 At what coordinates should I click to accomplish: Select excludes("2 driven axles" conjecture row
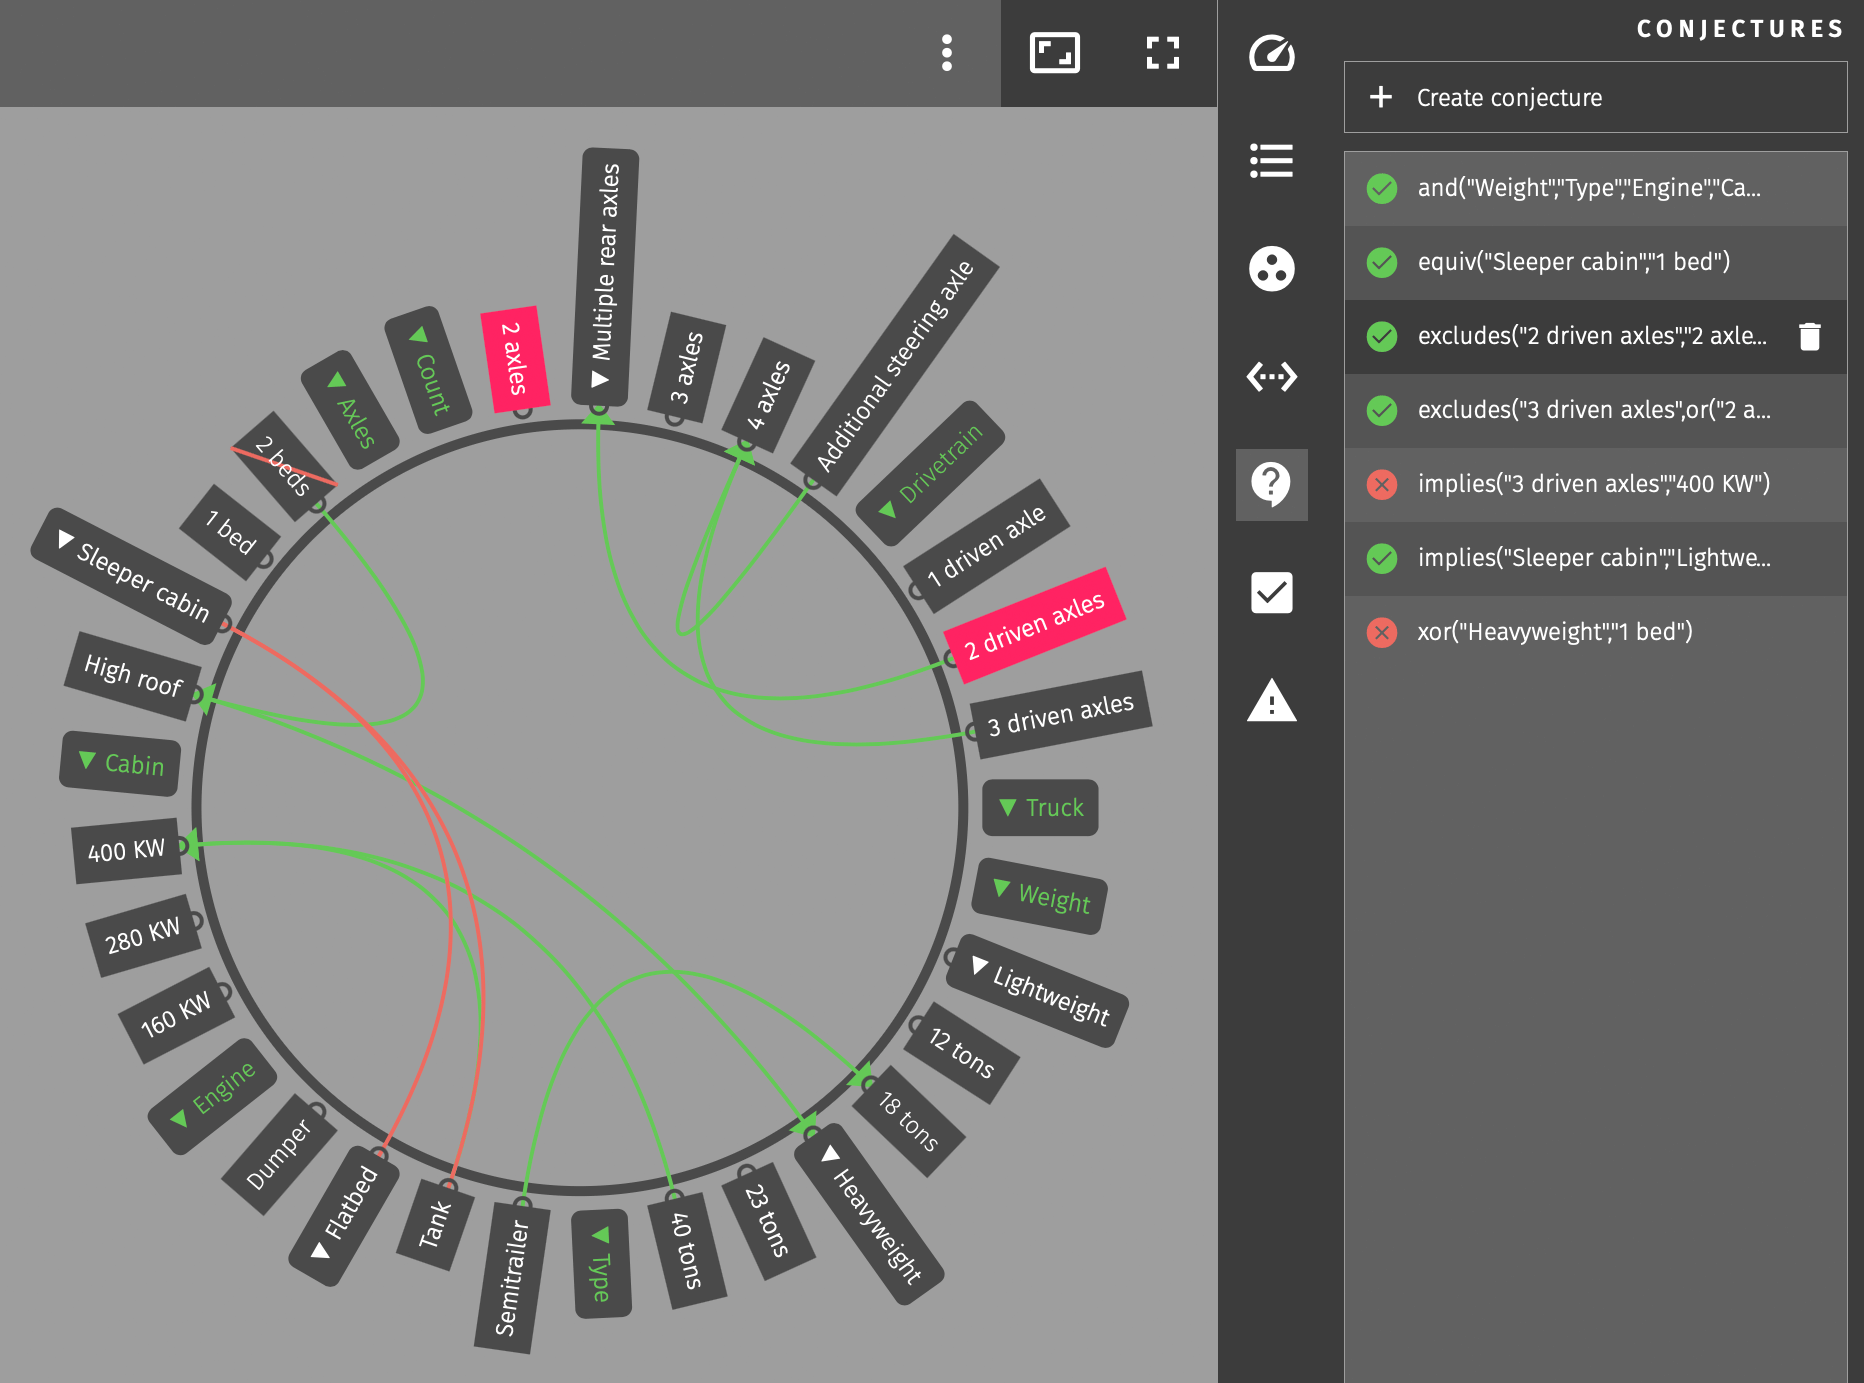coord(1595,336)
